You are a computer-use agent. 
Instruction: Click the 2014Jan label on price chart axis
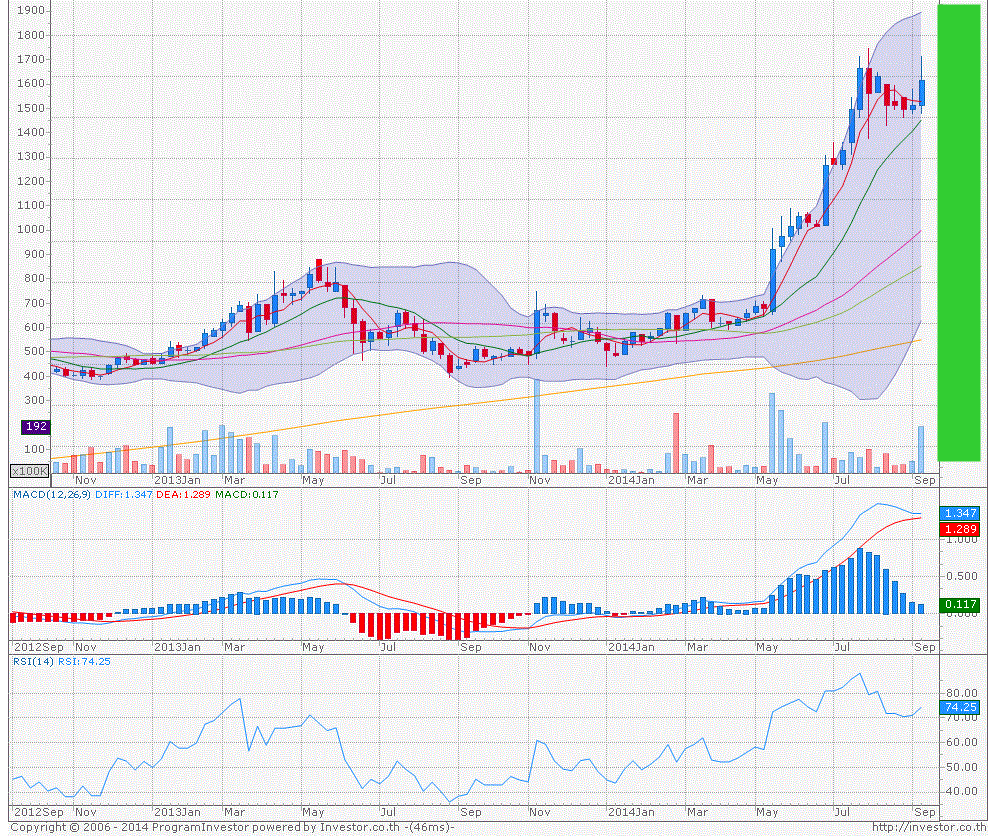pyautogui.click(x=631, y=480)
